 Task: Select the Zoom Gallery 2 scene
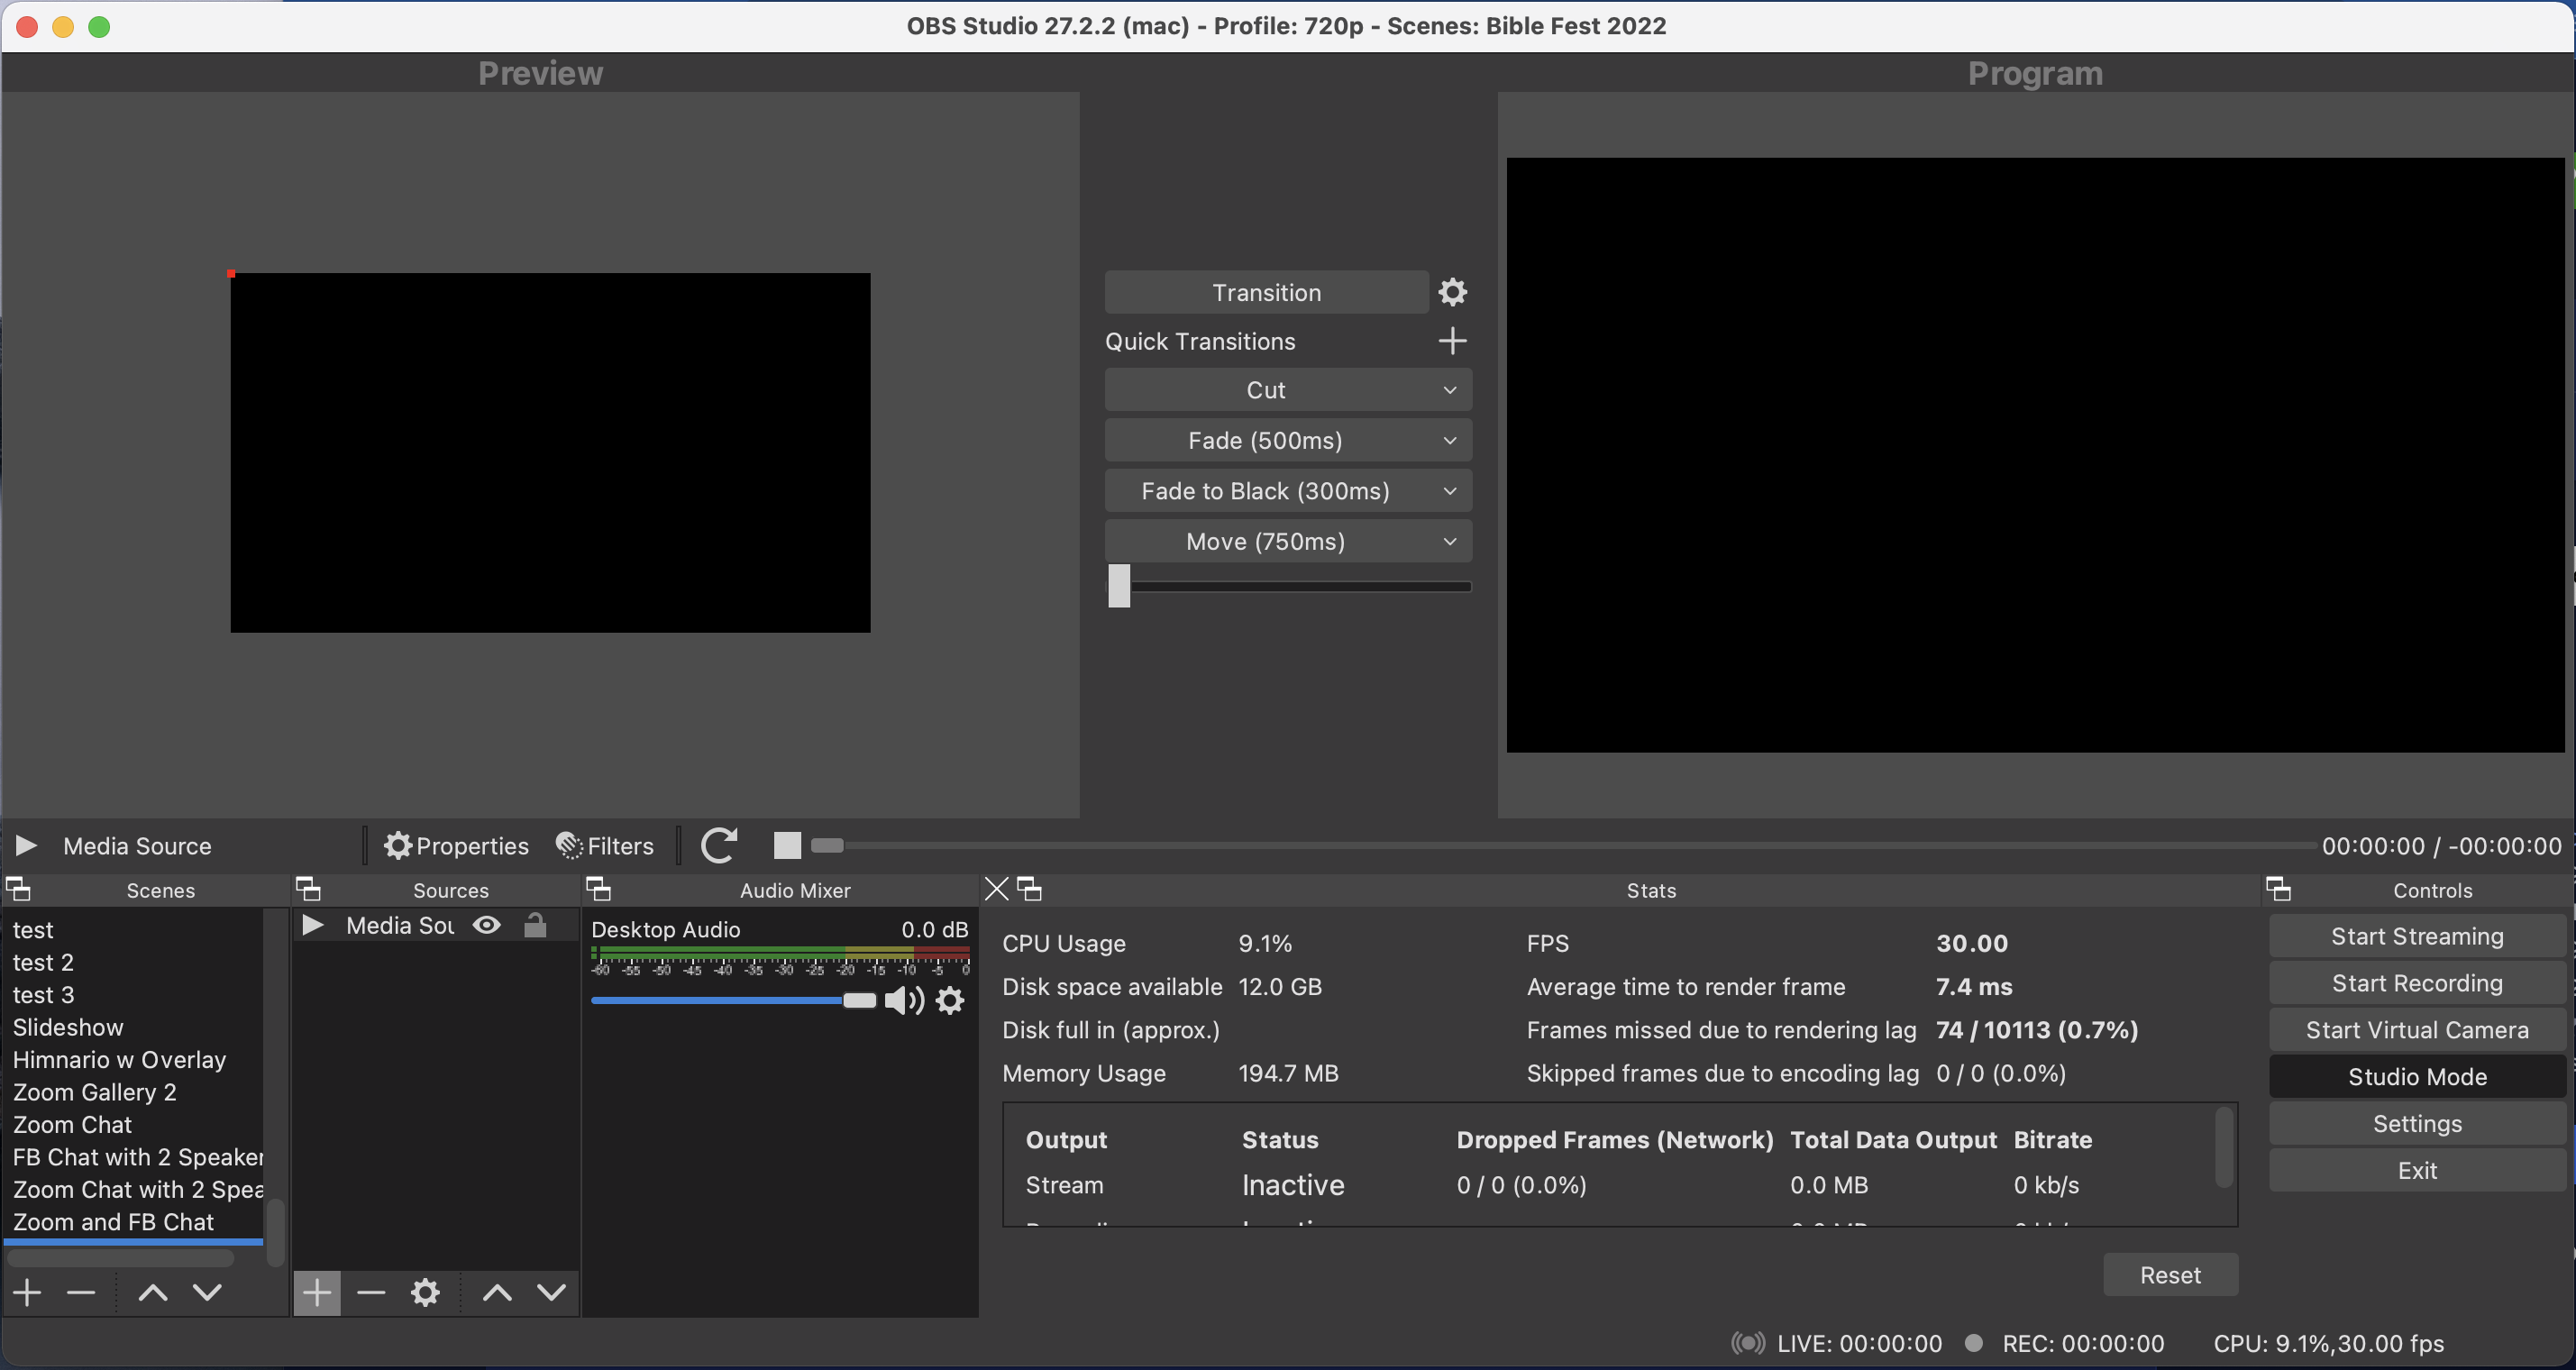[94, 1092]
